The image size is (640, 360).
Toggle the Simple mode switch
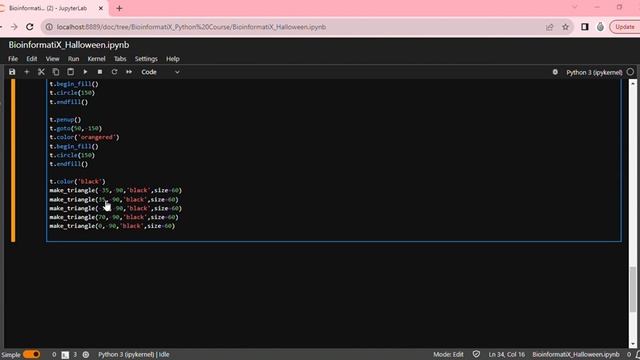[x=31, y=354]
